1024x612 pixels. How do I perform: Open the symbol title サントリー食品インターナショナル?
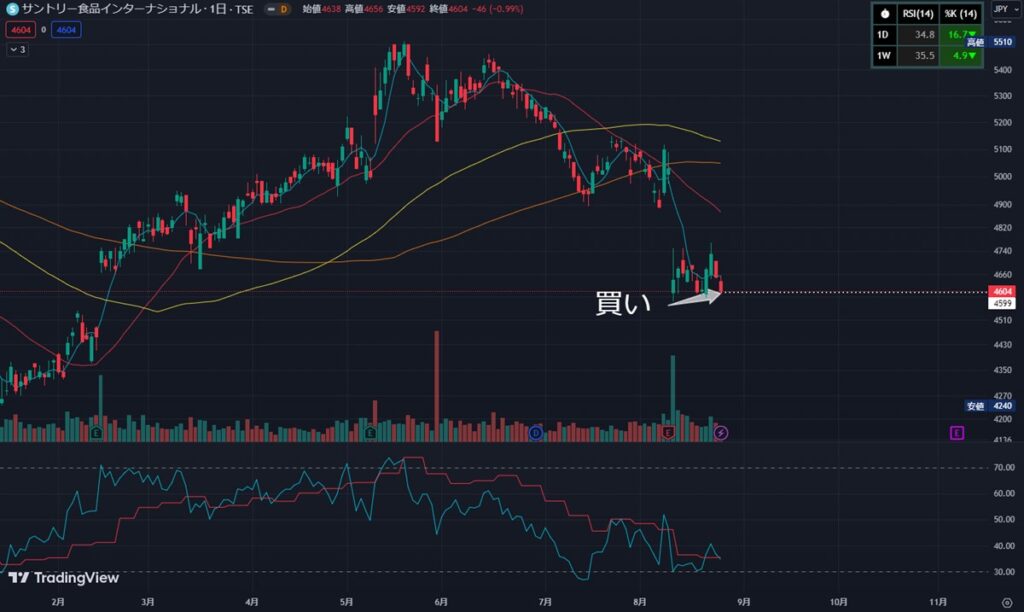click(112, 10)
